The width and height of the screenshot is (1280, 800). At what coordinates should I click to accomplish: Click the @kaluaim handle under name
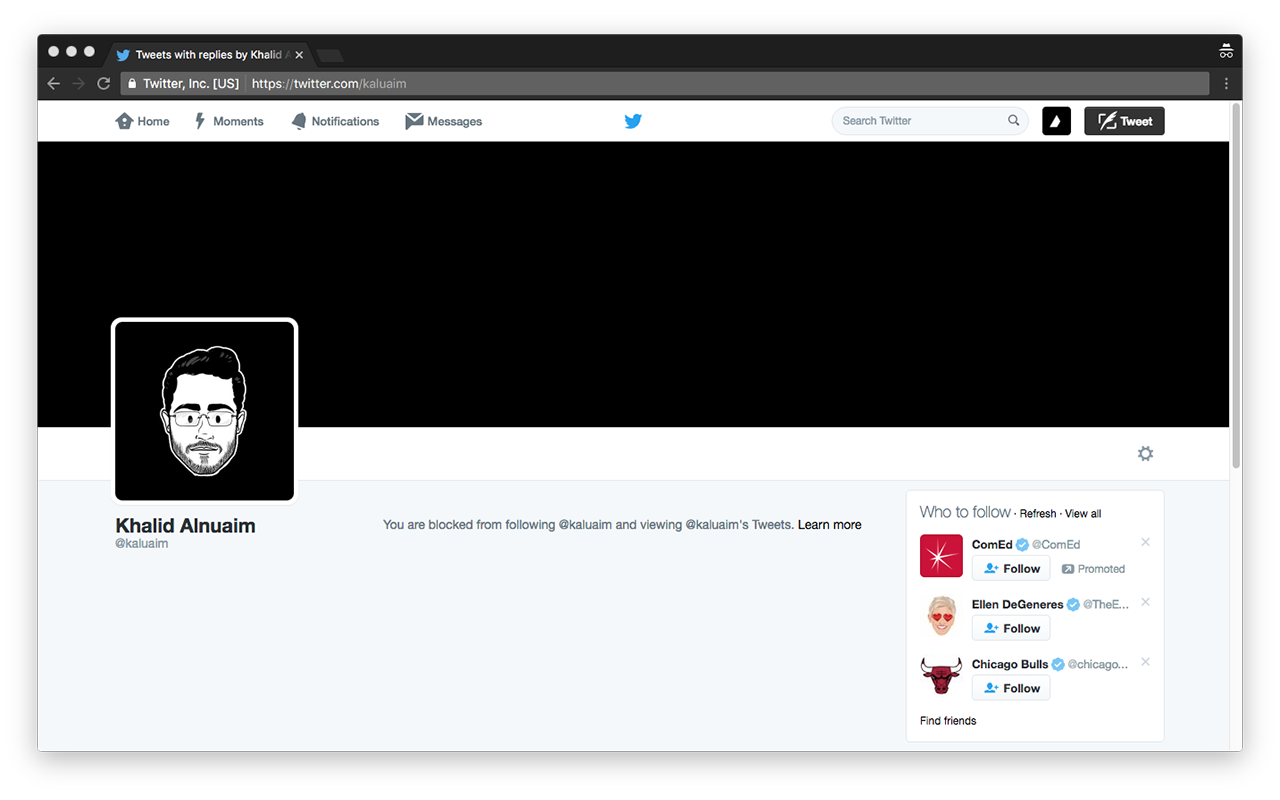[142, 544]
